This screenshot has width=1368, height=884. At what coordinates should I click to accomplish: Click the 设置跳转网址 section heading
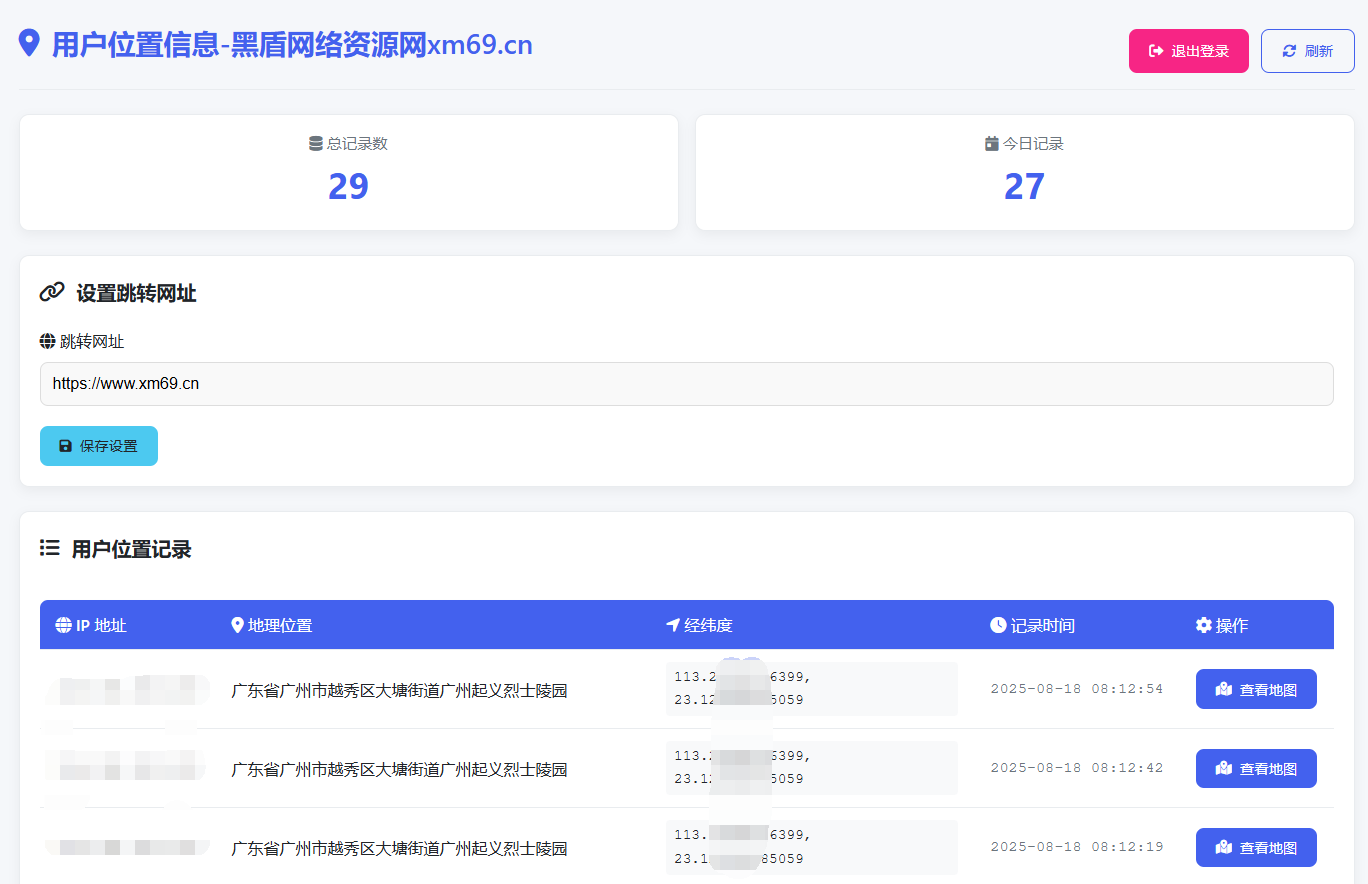click(136, 293)
